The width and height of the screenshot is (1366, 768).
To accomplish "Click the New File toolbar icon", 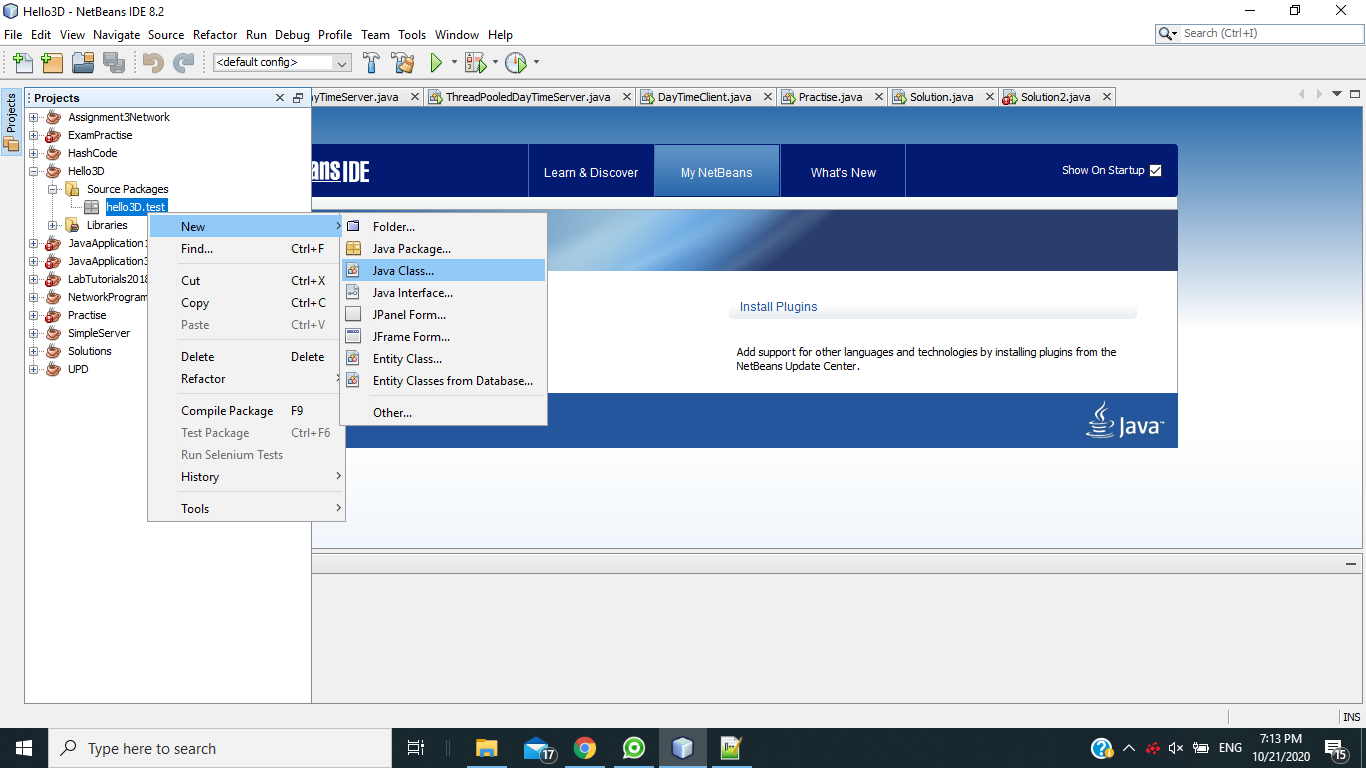I will pos(22,63).
